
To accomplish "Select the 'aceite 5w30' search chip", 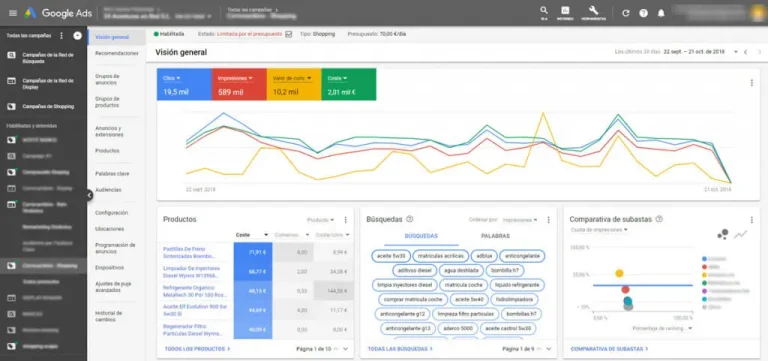I will click(x=390, y=256).
